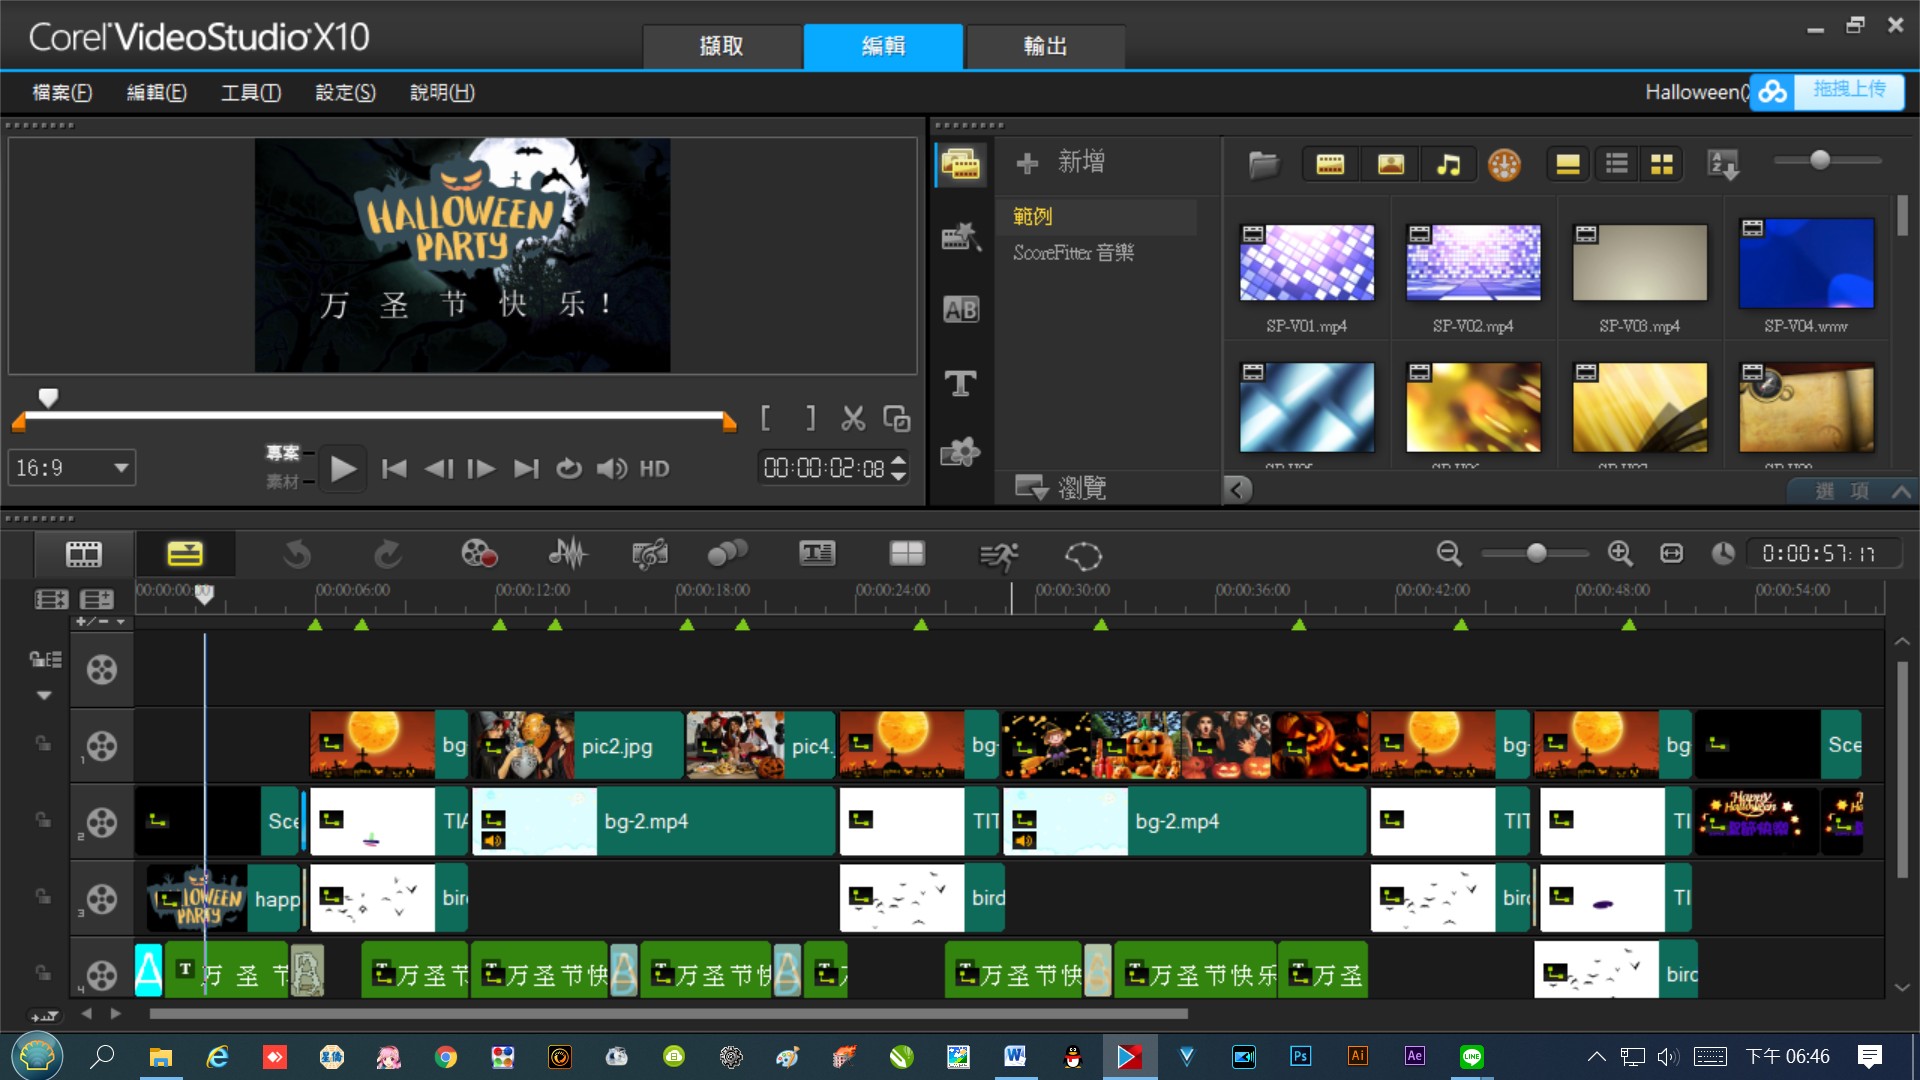Open the Browse dropdown
This screenshot has height=1080, width=1920.
pos(1063,488)
